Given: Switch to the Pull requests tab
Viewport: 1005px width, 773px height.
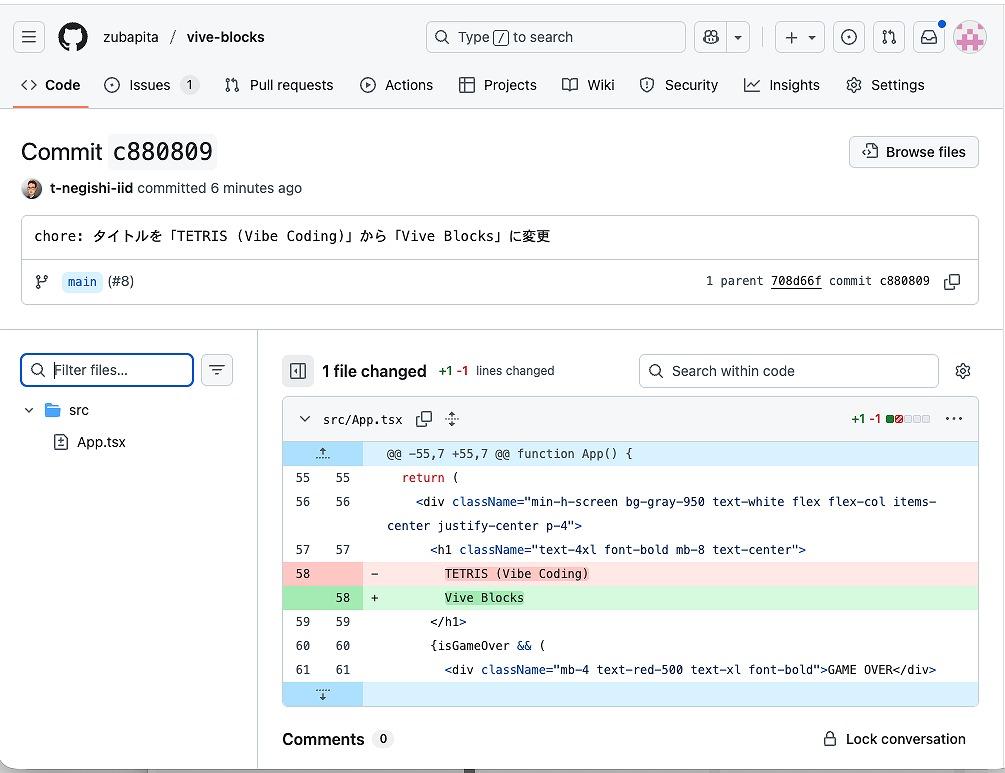Looking at the screenshot, I should [x=279, y=85].
